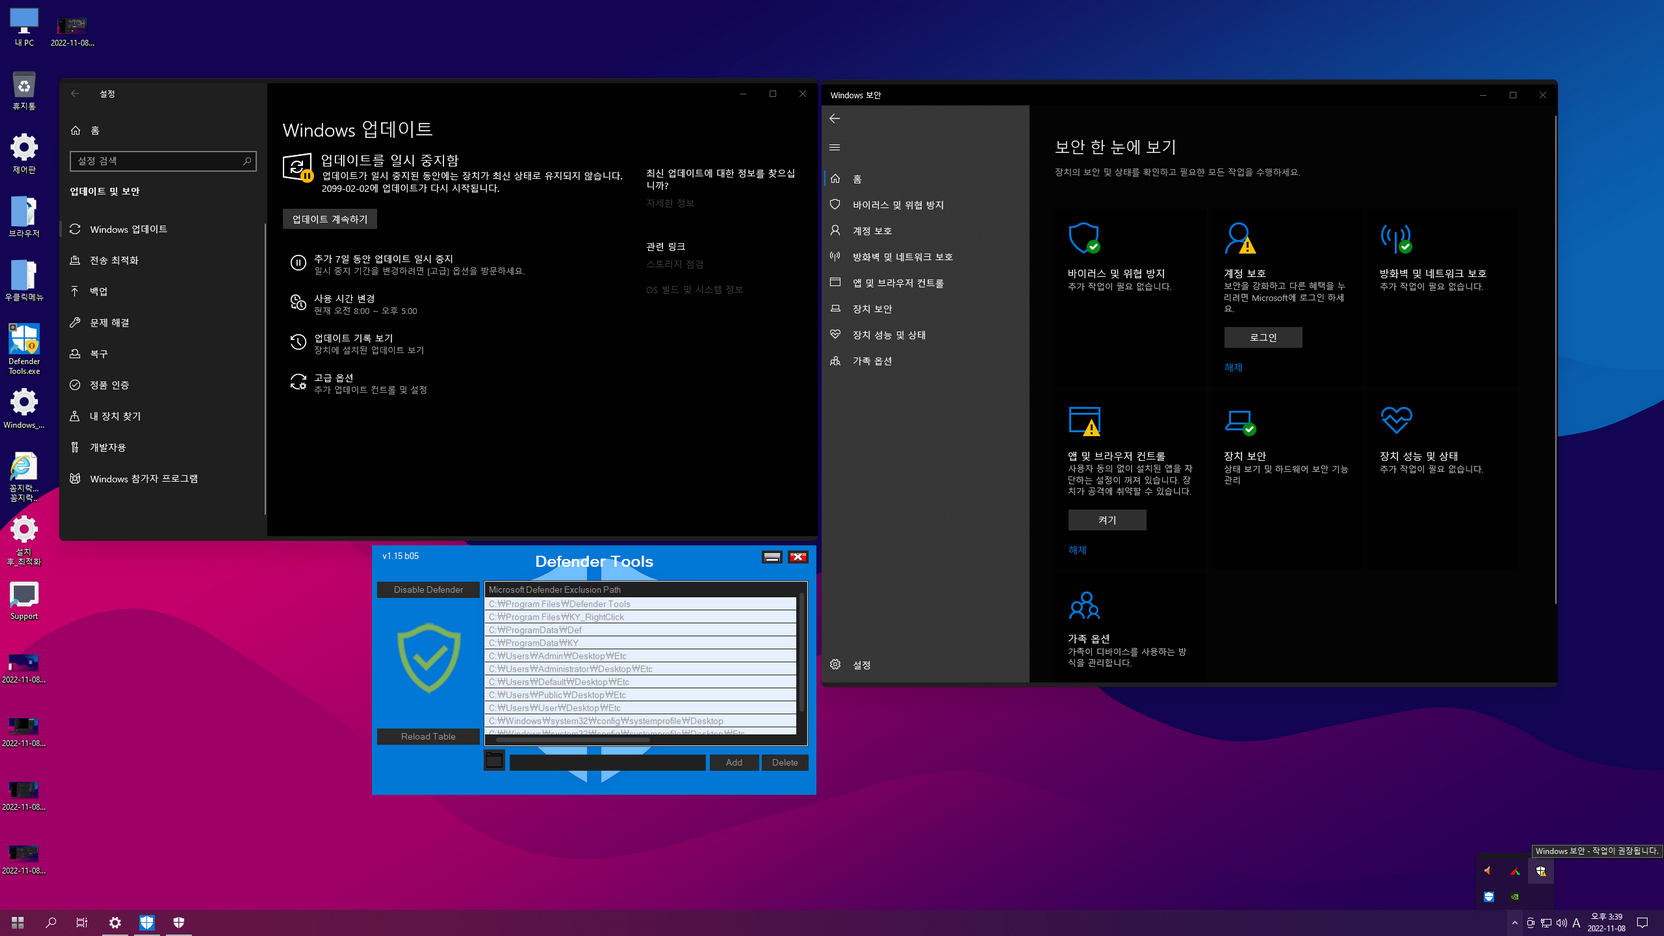Open the Support desktop icon
Image resolution: width=1664 pixels, height=936 pixels.
tap(24, 601)
